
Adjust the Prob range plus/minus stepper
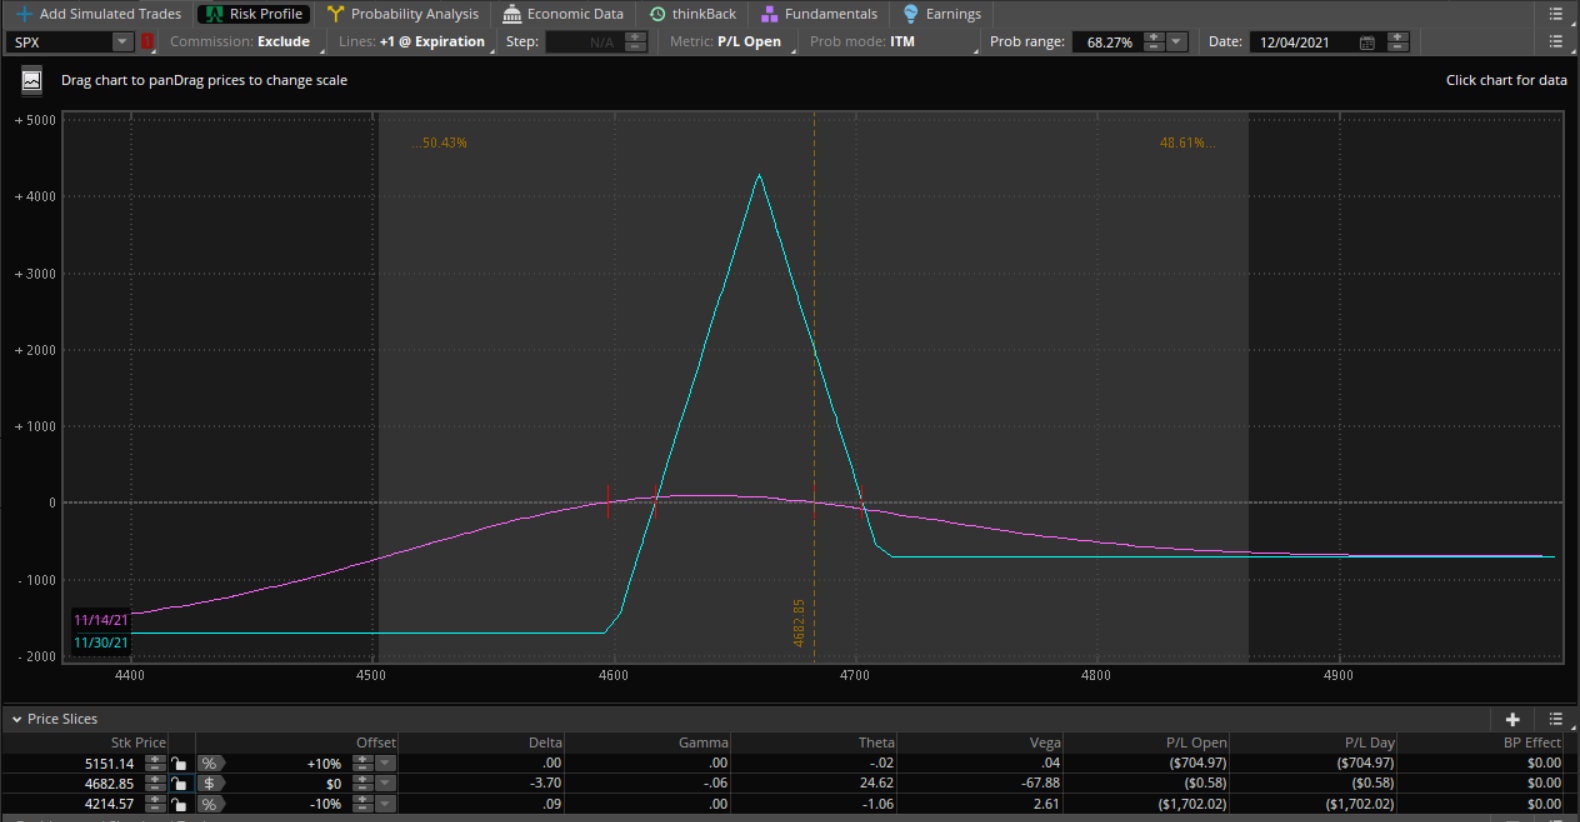[x=1154, y=42]
